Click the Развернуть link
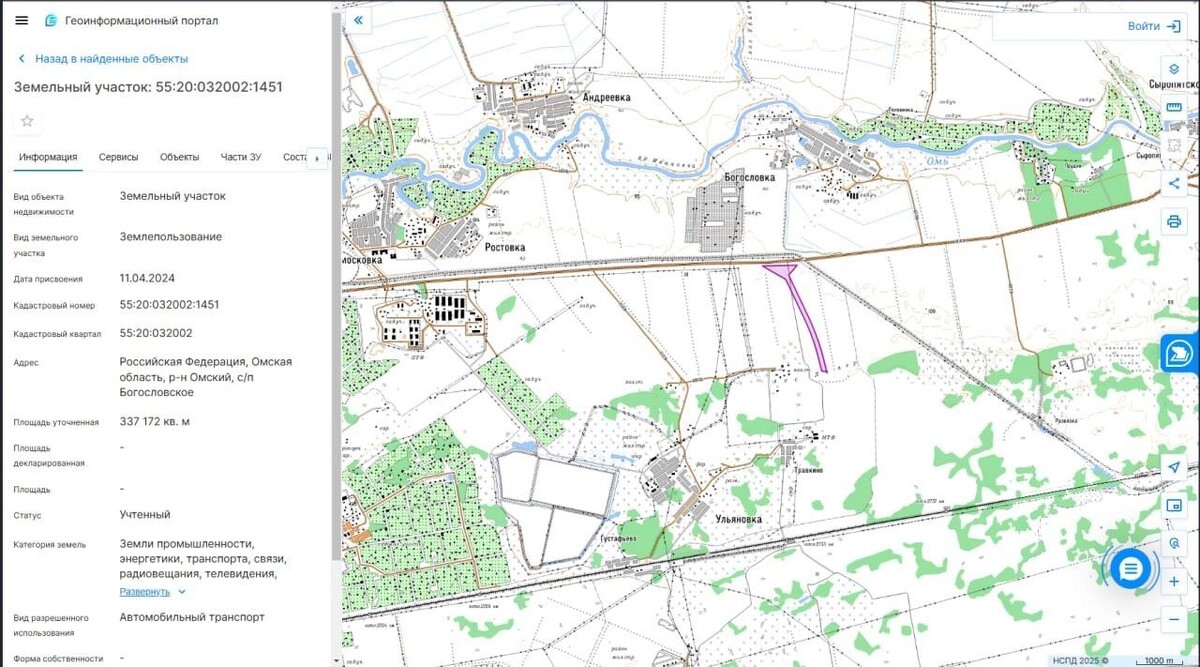 click(145, 592)
